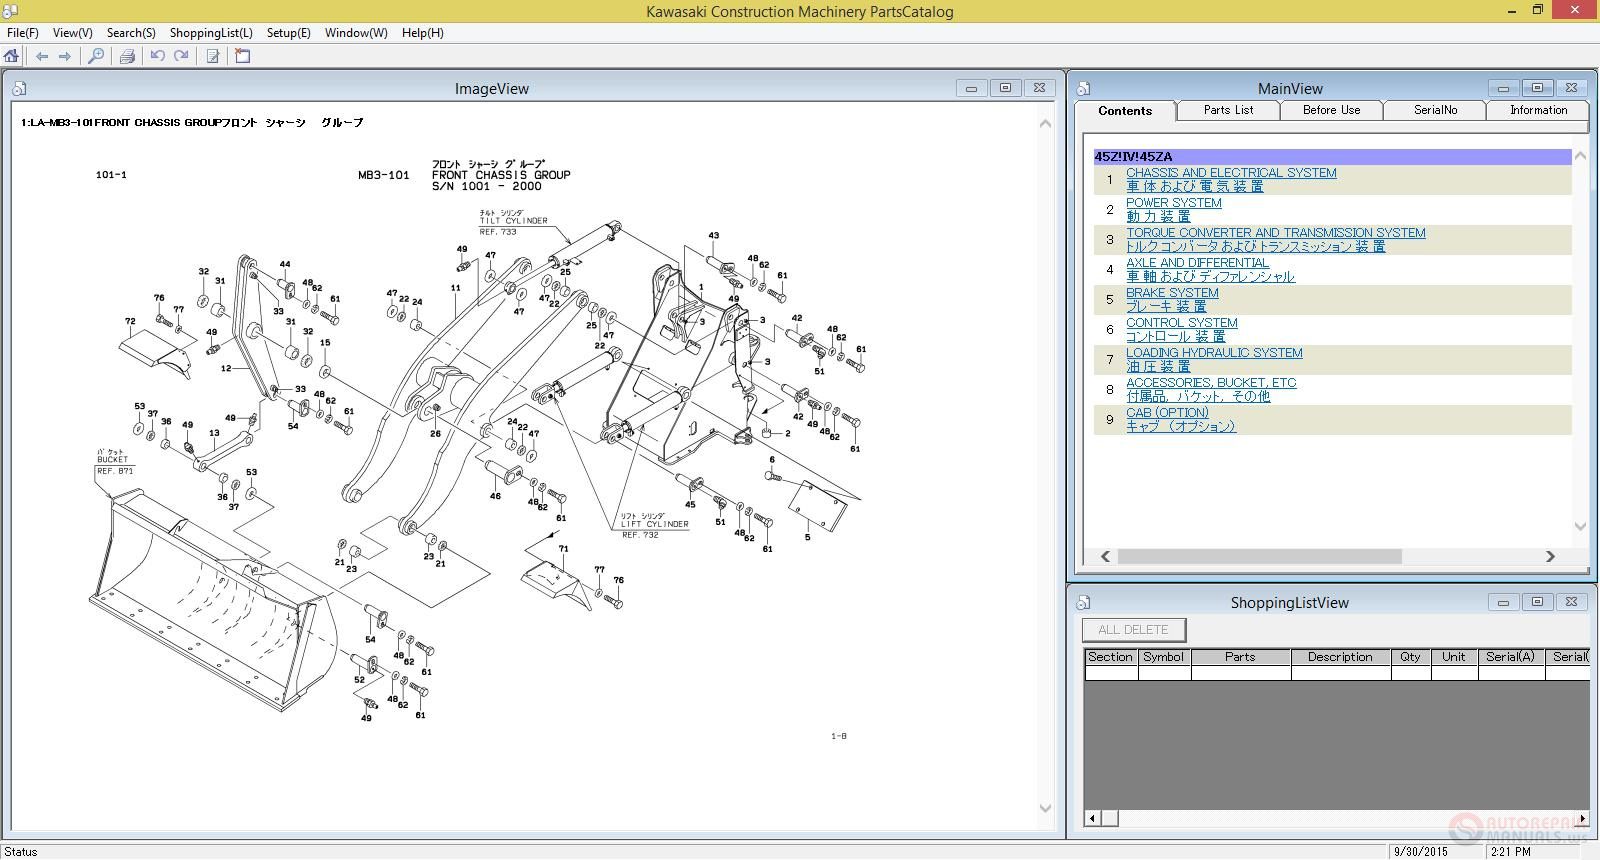Click the Serial(A) column header
1600x860 pixels.
pos(1511,657)
